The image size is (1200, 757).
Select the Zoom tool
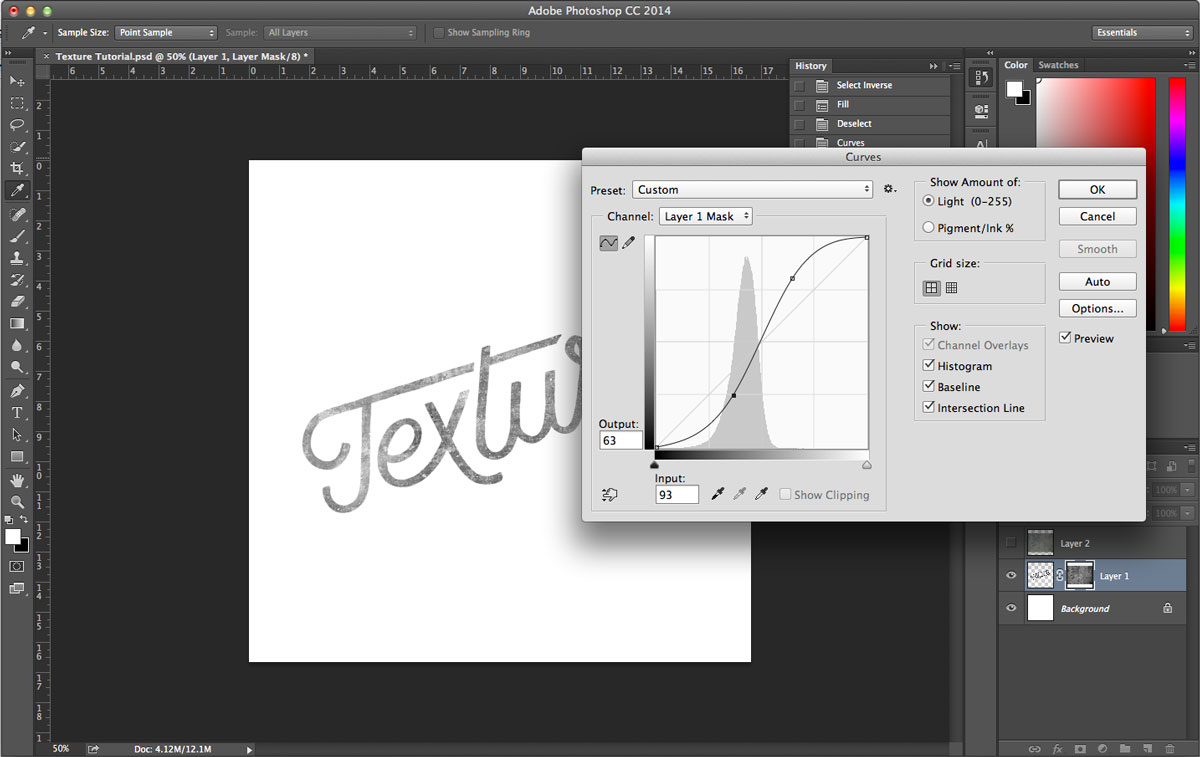(17, 503)
